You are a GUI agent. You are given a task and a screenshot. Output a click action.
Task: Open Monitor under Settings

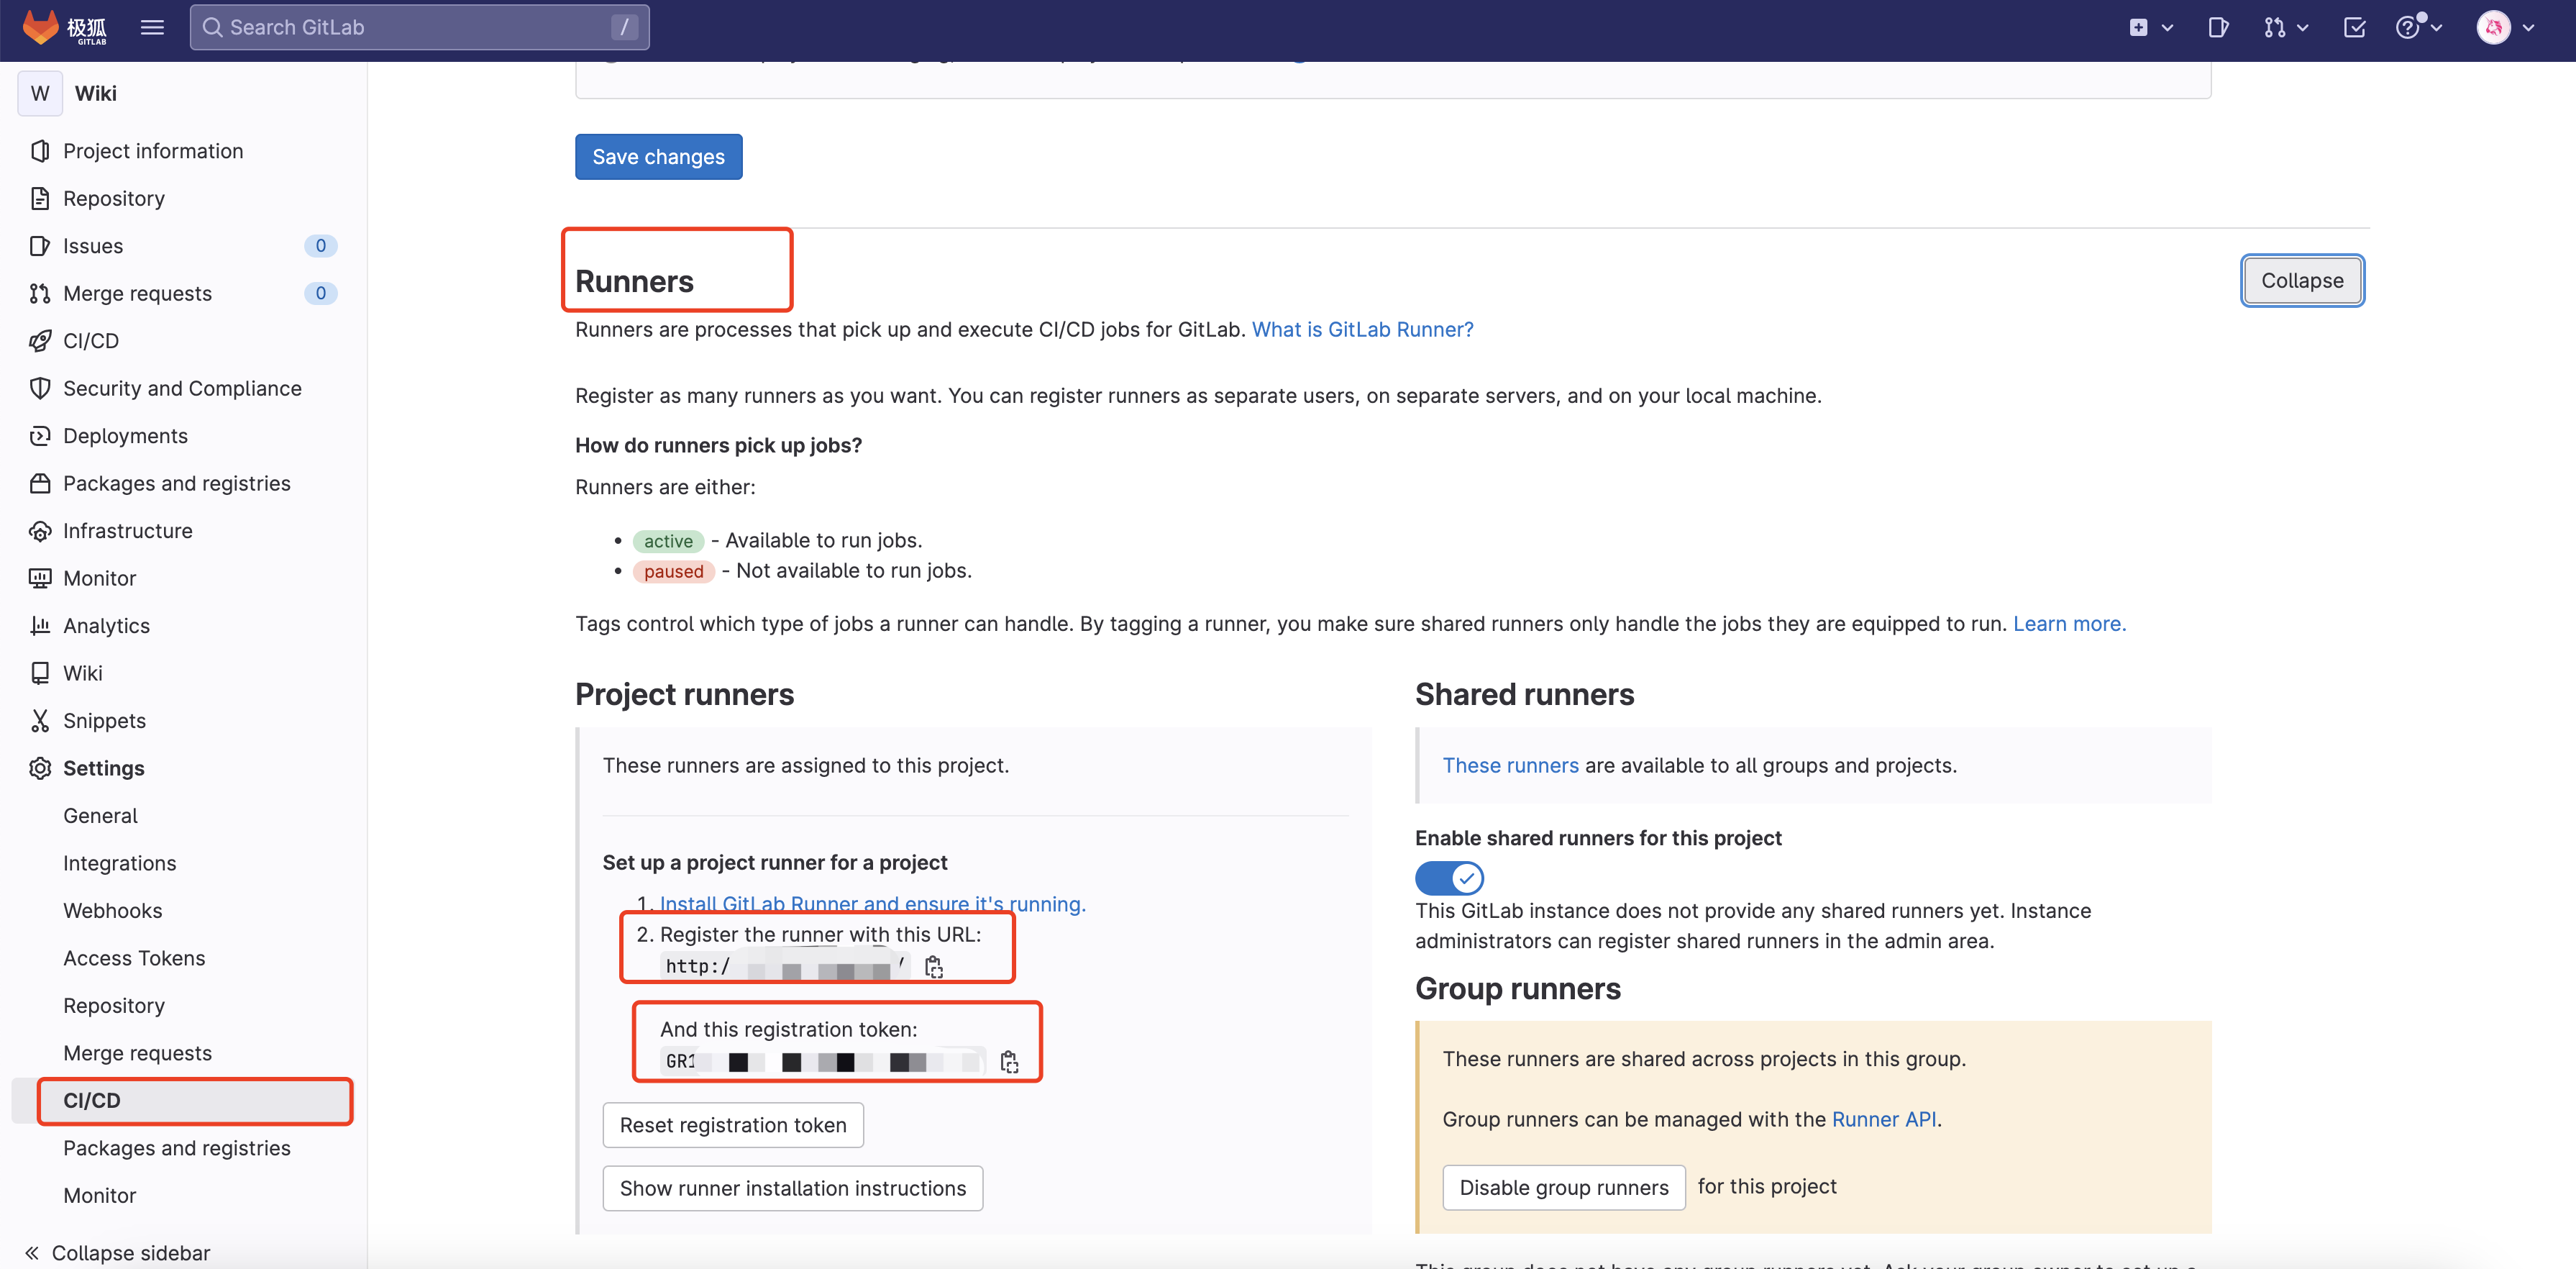click(99, 1196)
